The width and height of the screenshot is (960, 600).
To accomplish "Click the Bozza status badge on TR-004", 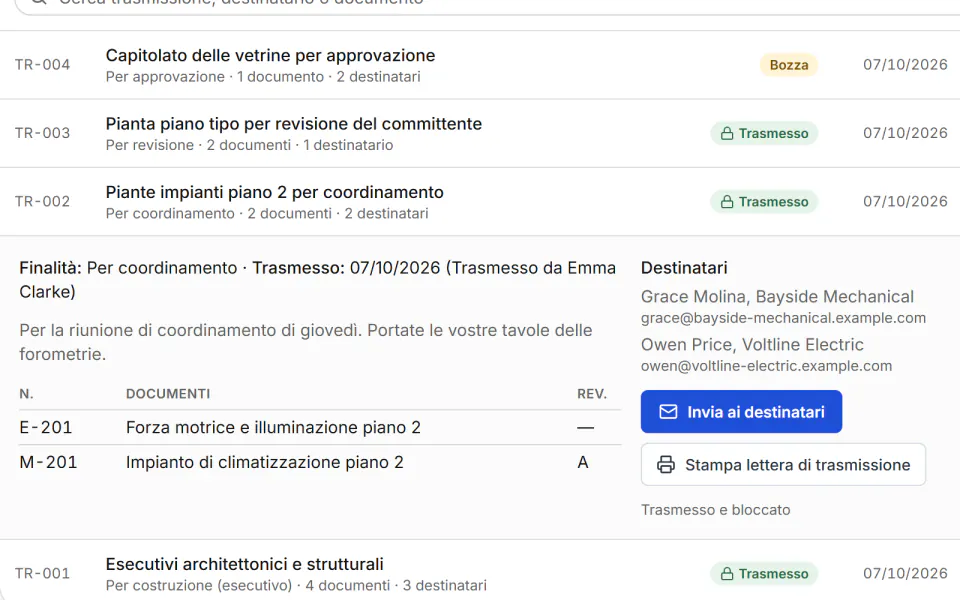I will (x=789, y=65).
